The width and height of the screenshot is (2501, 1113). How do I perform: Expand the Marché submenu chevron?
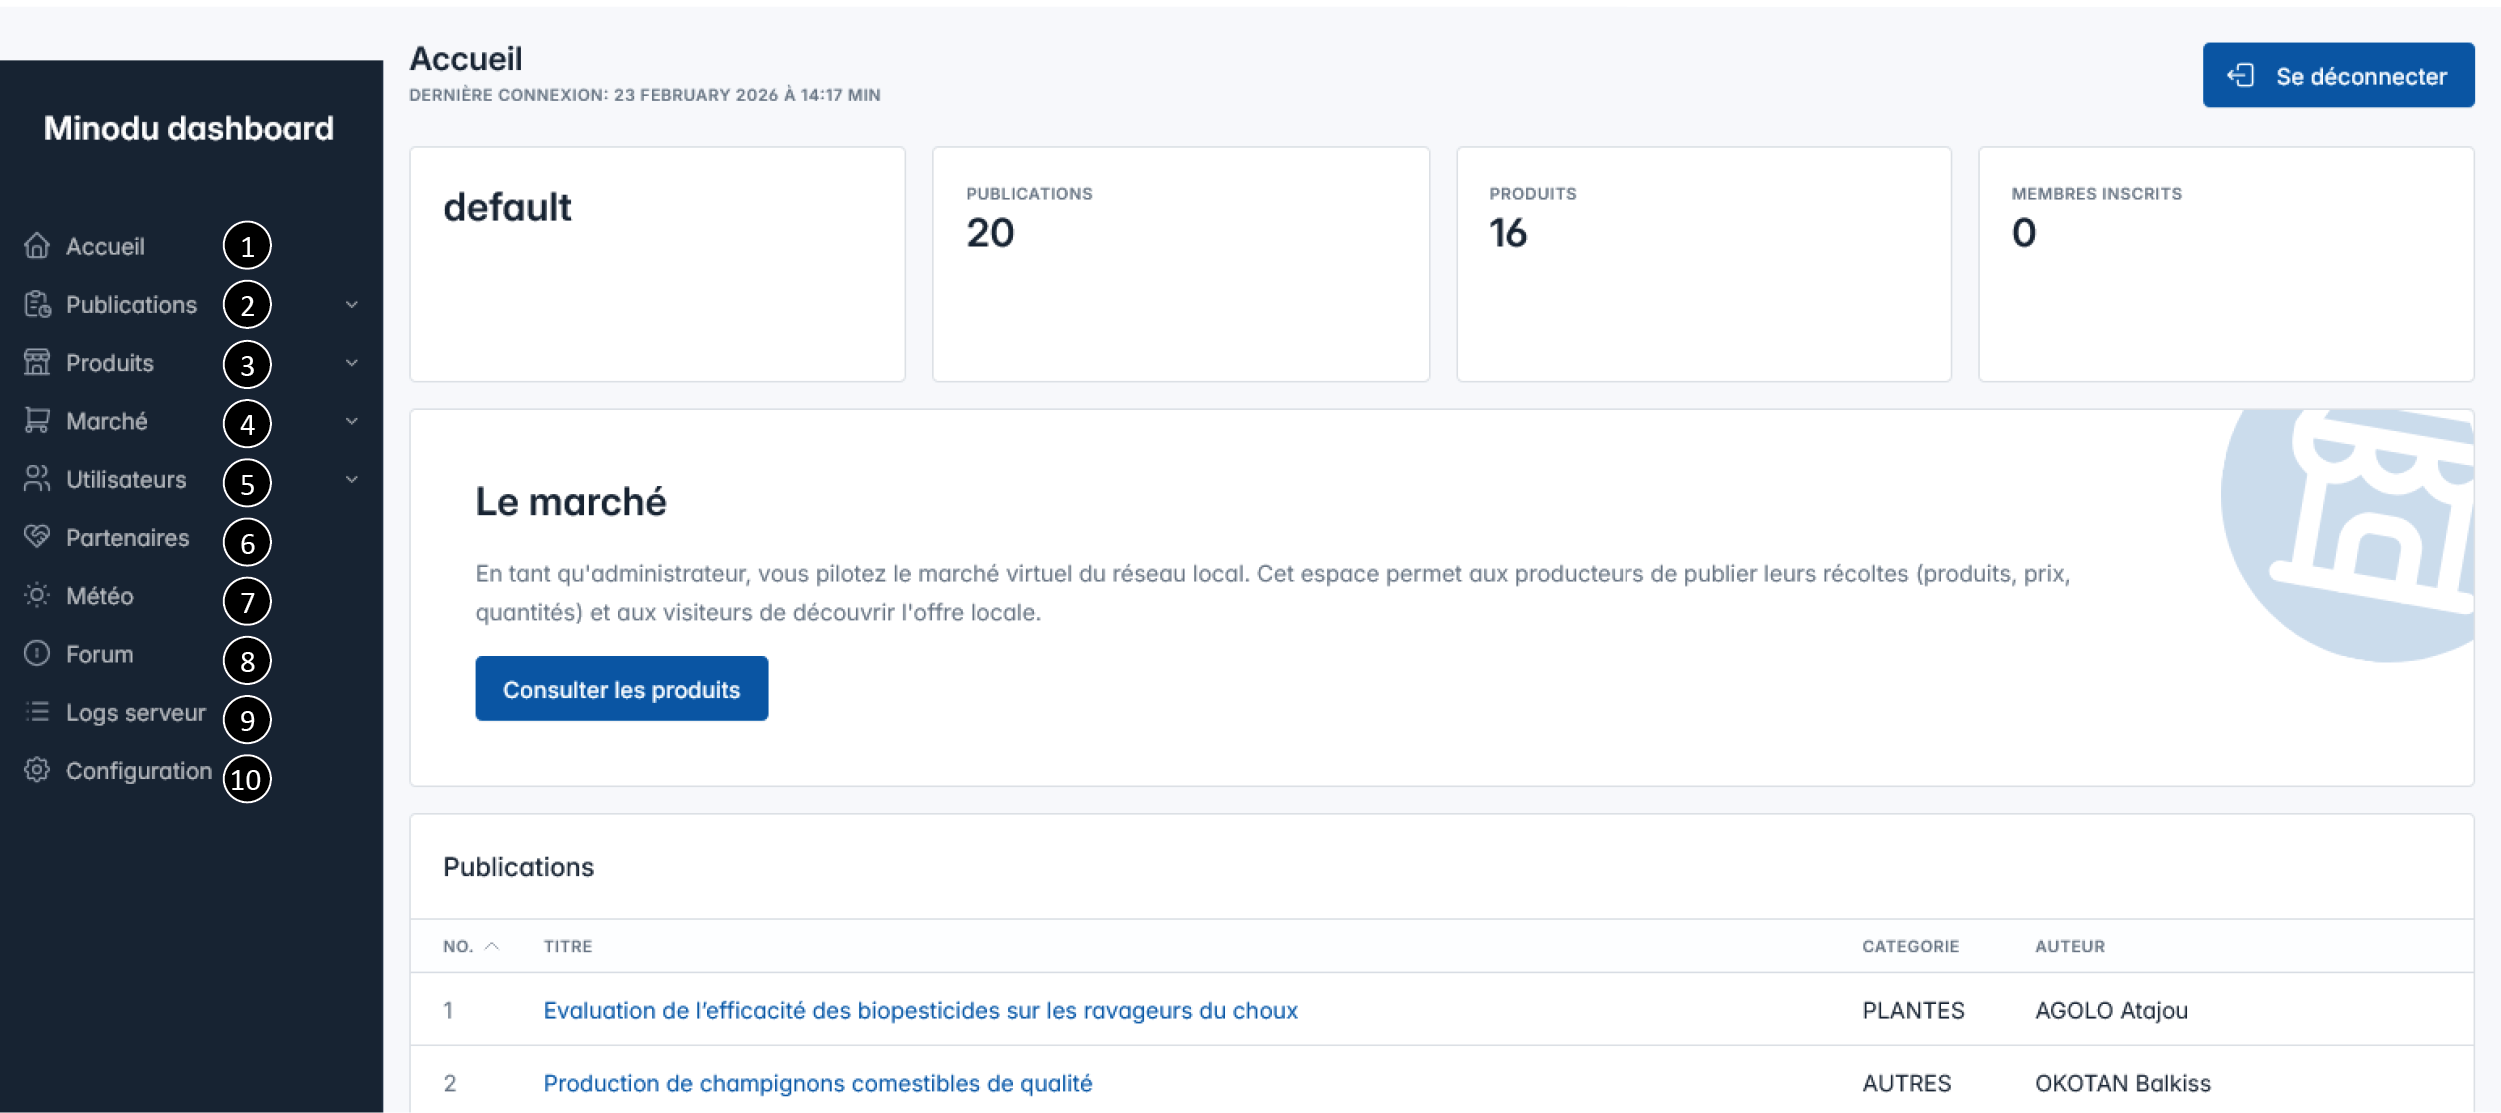point(352,421)
